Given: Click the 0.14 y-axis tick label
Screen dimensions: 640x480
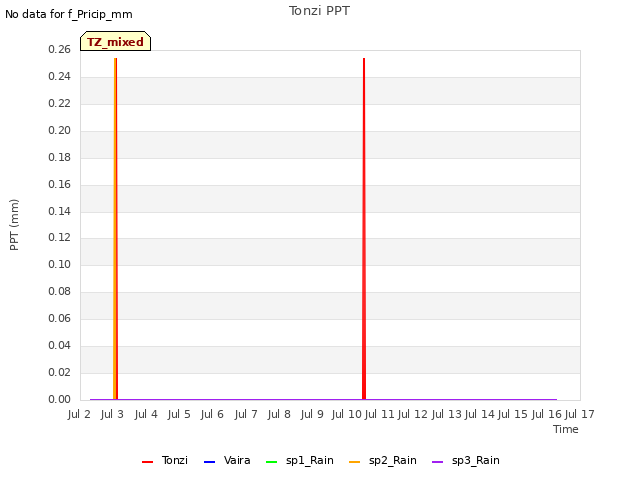Looking at the screenshot, I should [59, 211].
